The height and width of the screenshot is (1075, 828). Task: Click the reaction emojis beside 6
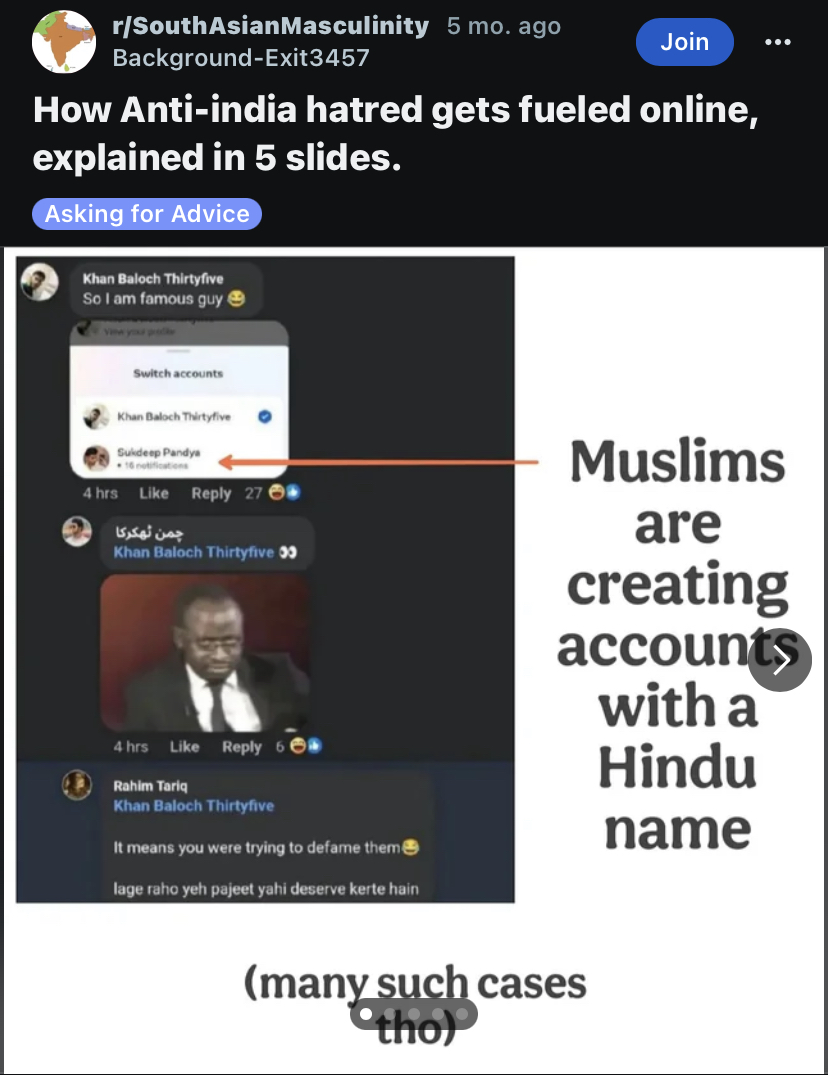[x=306, y=745]
